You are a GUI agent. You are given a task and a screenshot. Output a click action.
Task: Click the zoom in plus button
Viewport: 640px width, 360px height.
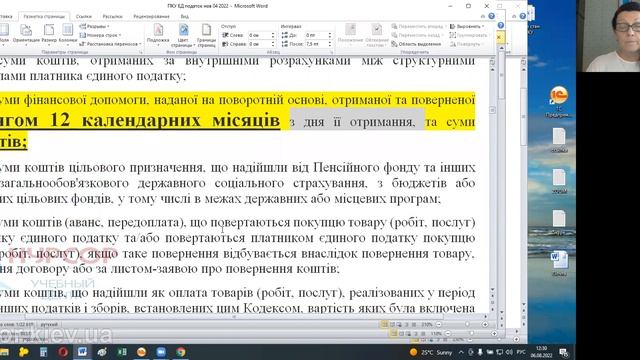tap(485, 324)
